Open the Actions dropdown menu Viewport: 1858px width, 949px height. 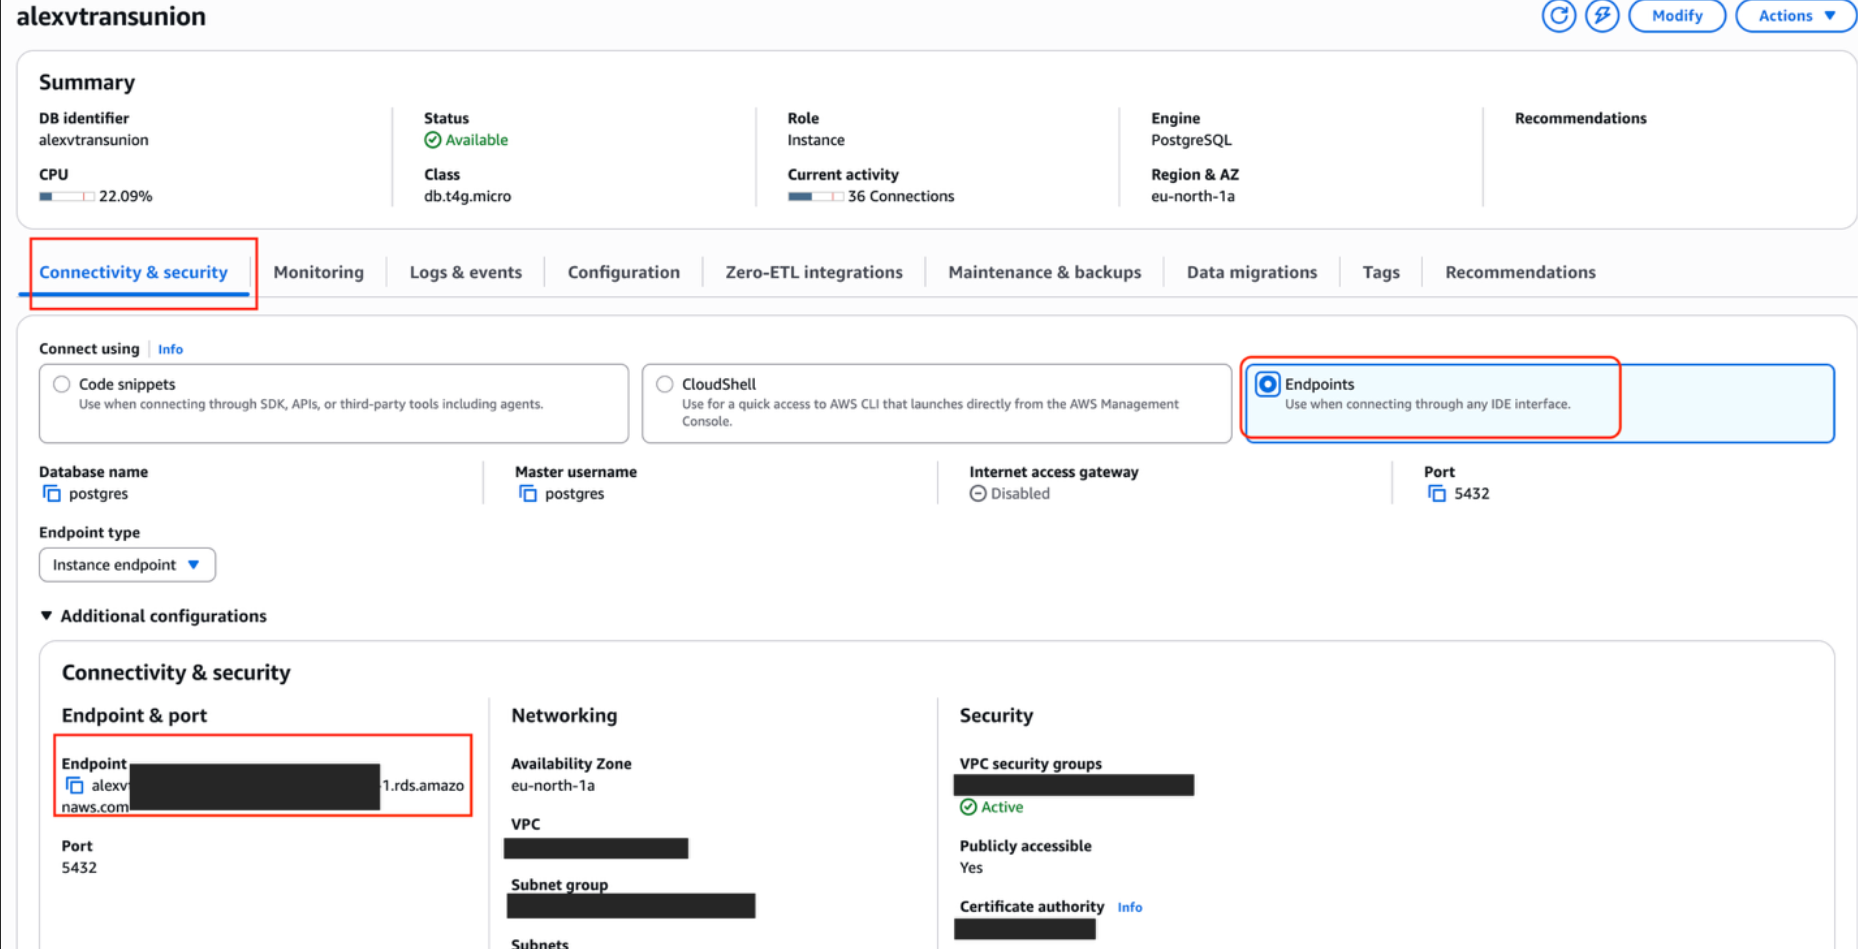click(x=1796, y=16)
